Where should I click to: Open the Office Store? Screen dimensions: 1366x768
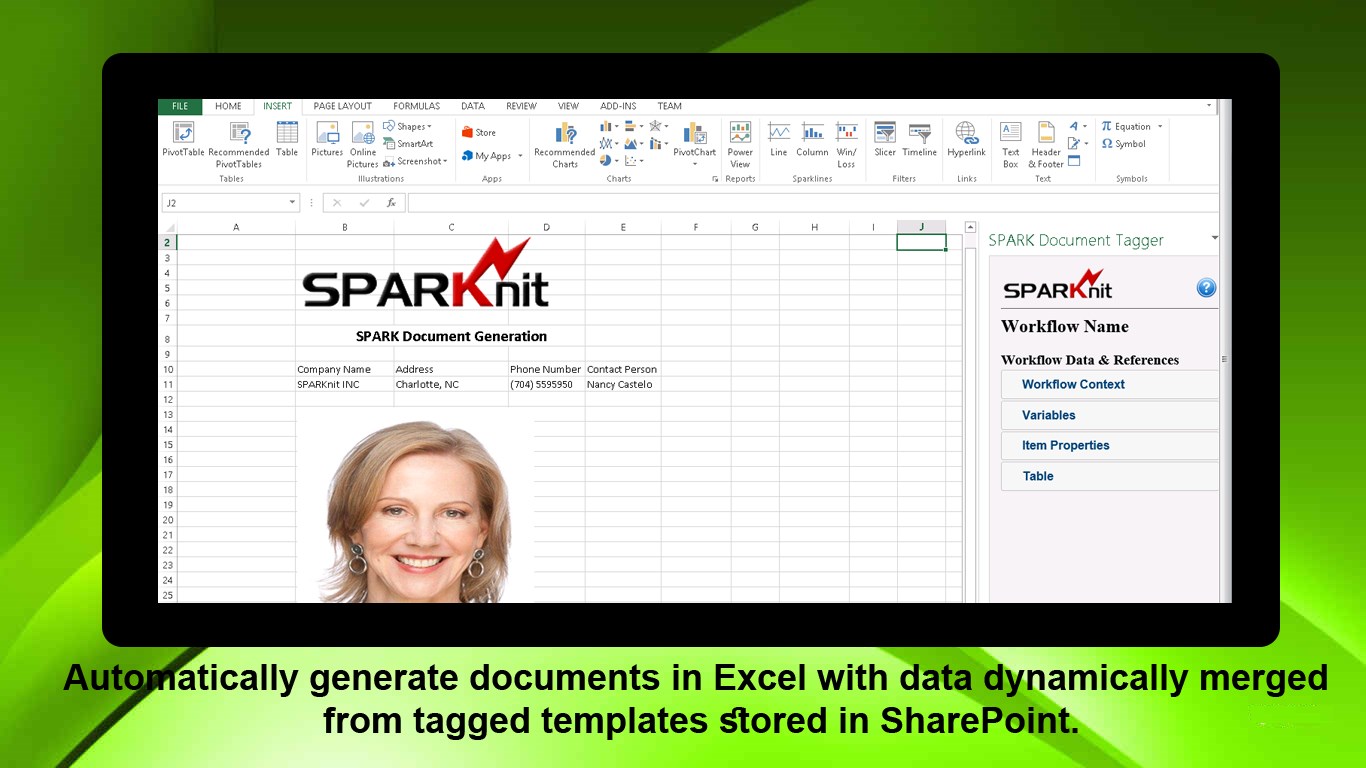tap(478, 132)
